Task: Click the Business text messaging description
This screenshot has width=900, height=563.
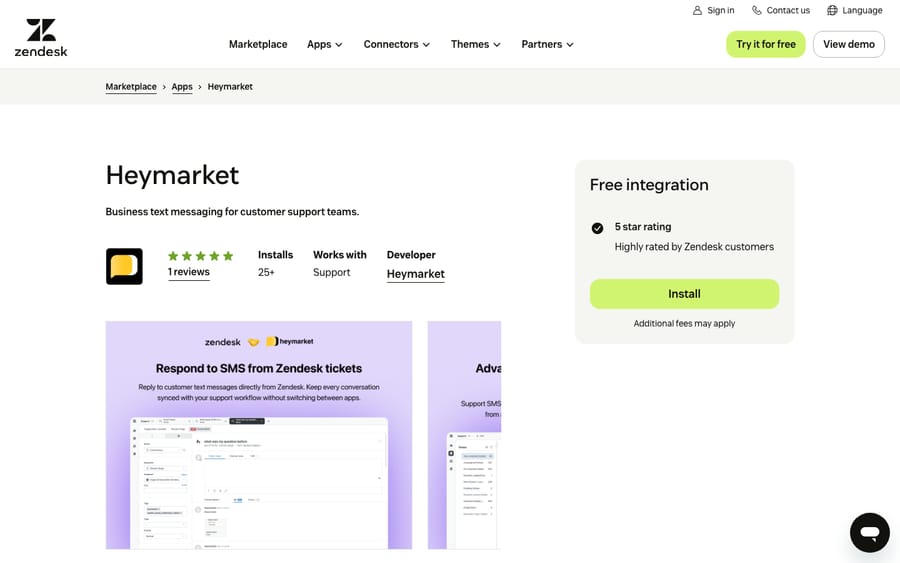Action: (232, 212)
